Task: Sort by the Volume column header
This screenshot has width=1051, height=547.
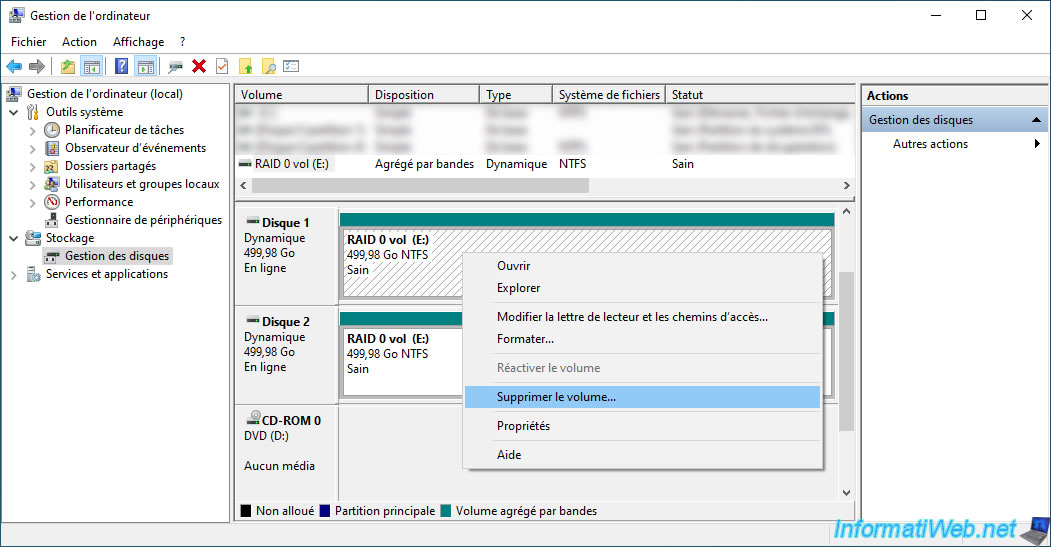Action: (x=302, y=95)
